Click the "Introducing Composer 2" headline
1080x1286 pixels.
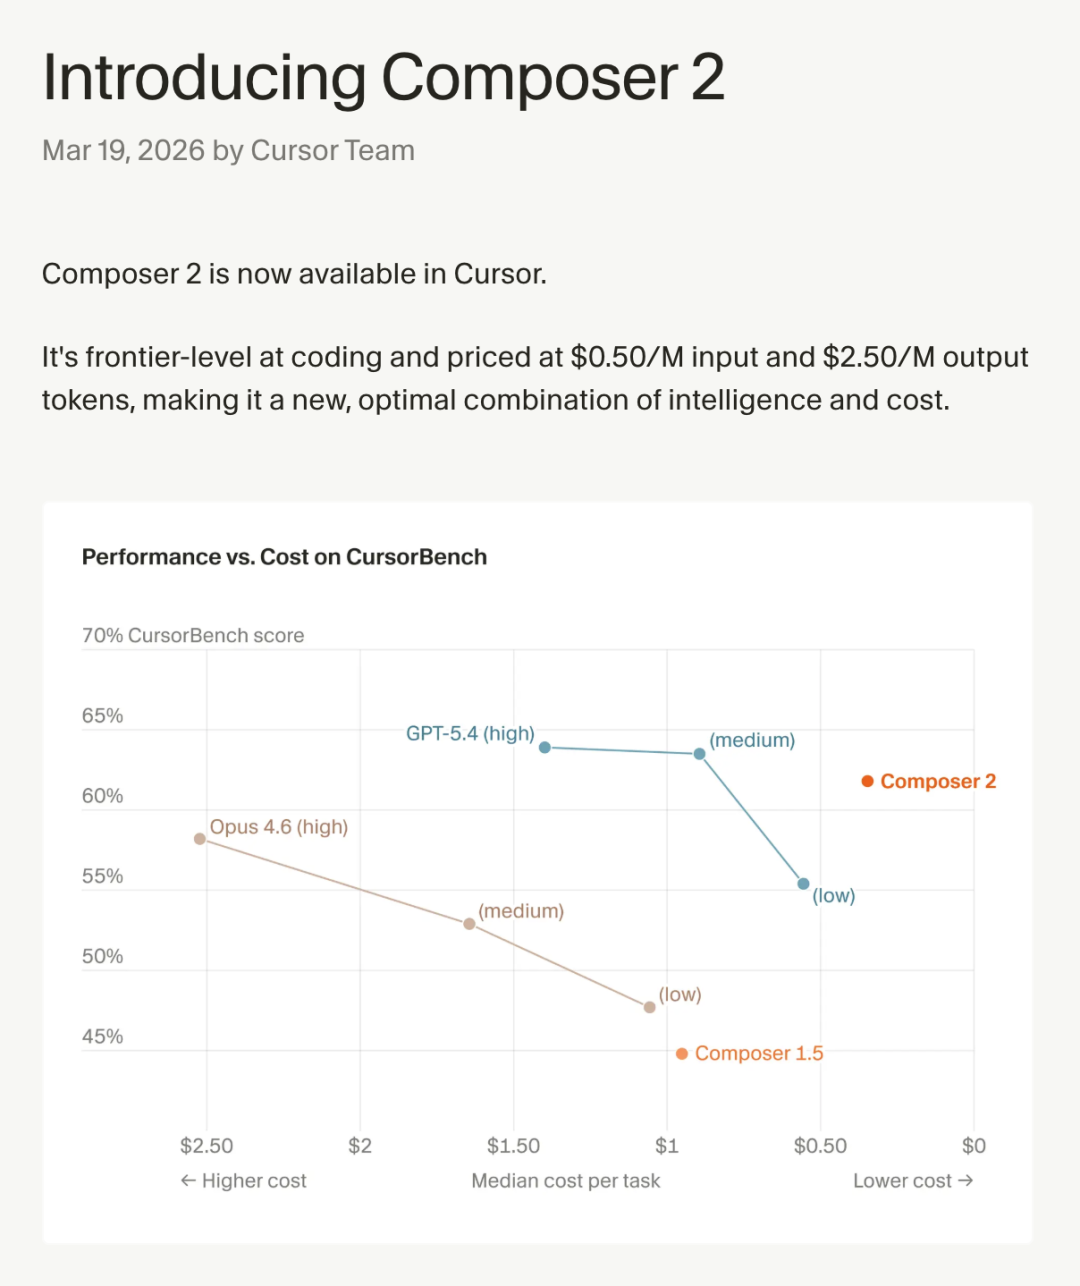pyautogui.click(x=383, y=78)
